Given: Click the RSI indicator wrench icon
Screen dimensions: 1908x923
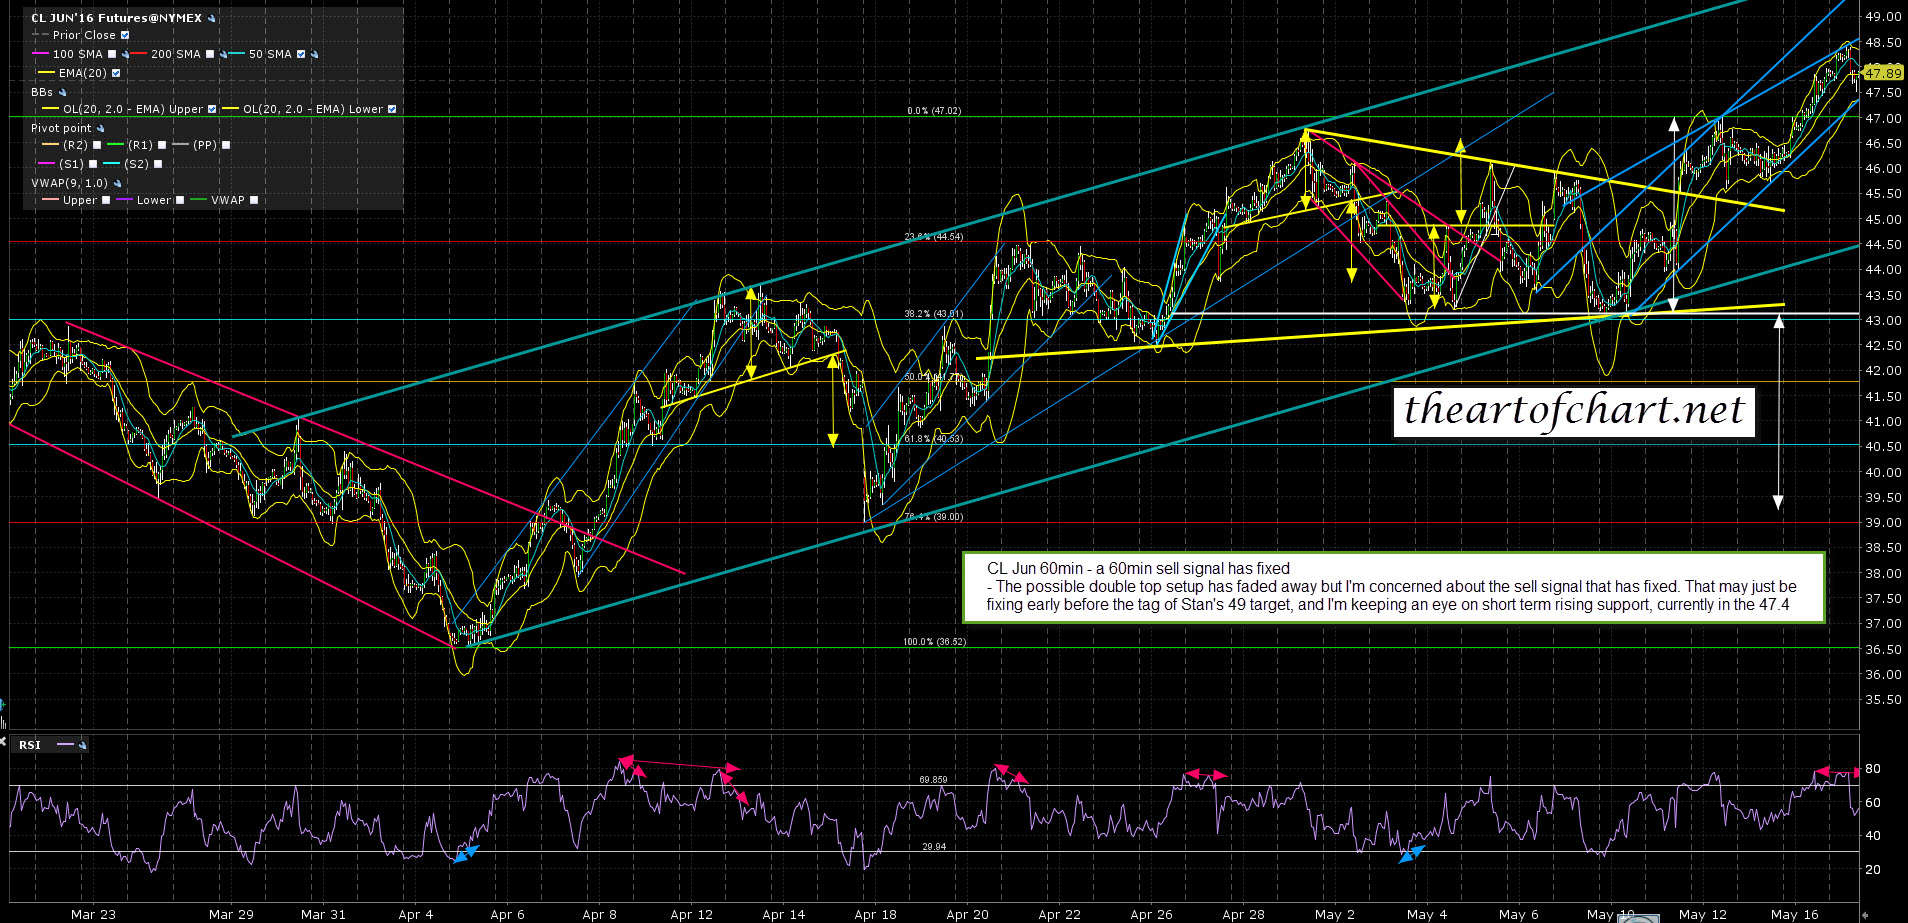Looking at the screenshot, I should 82,745.
